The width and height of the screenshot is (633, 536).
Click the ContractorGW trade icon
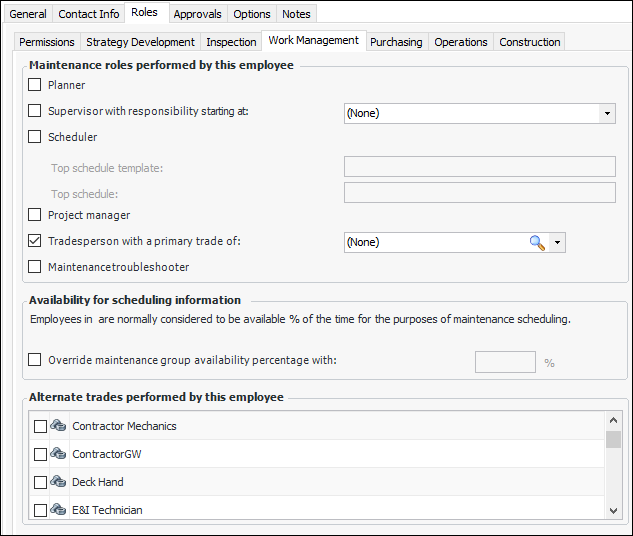point(58,454)
